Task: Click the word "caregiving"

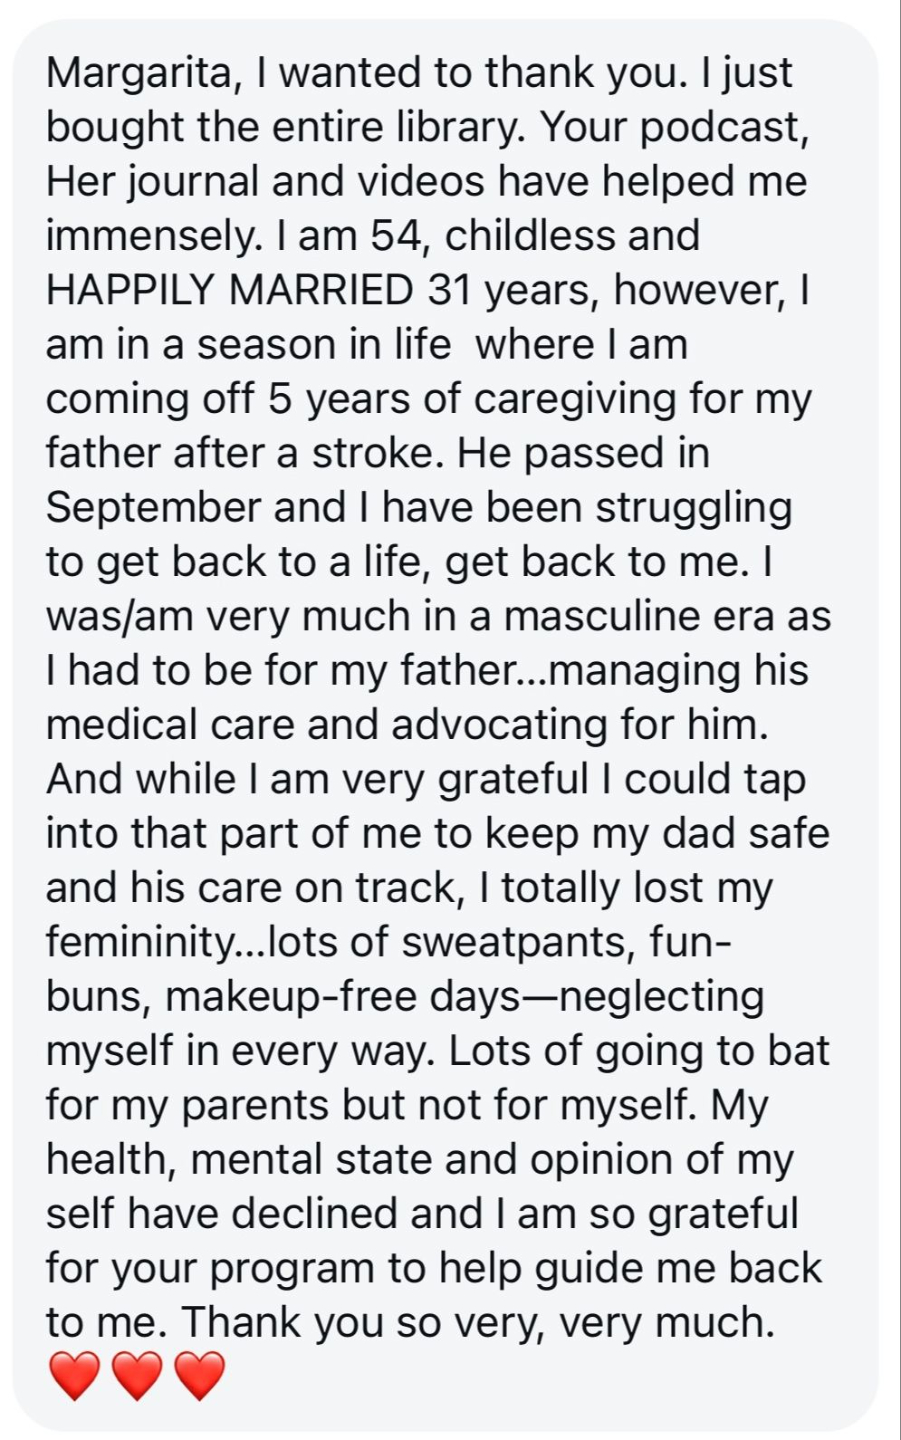Action: click(x=576, y=398)
